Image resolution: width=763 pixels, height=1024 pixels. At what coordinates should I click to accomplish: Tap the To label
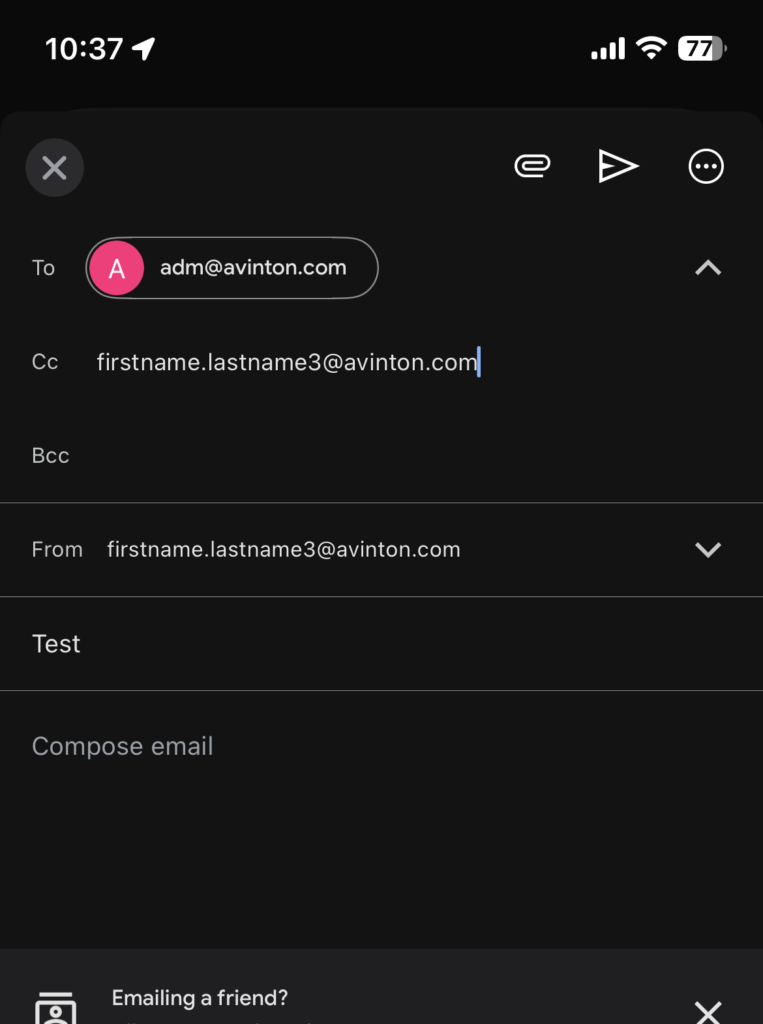43,268
